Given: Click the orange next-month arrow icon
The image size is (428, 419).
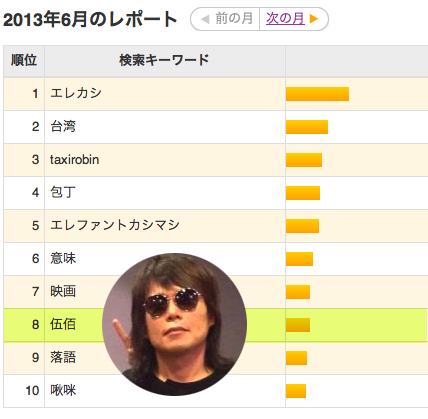Looking at the screenshot, I should point(313,19).
